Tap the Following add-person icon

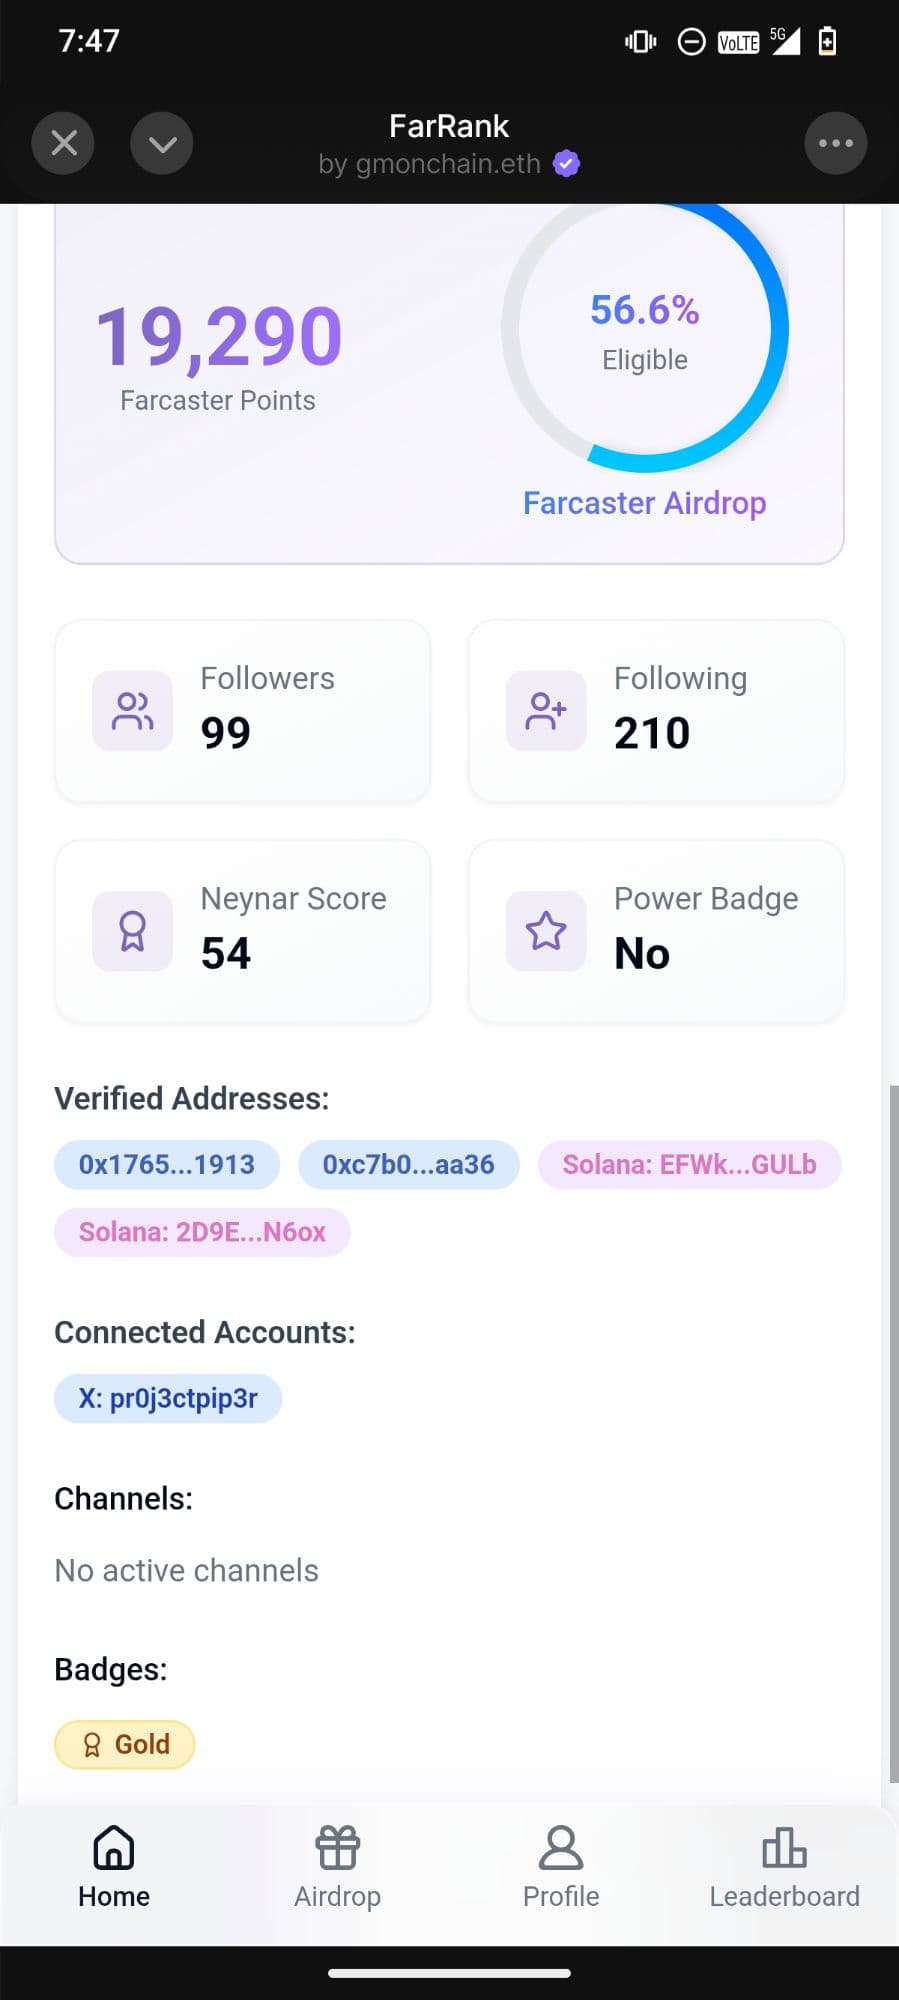(x=546, y=711)
